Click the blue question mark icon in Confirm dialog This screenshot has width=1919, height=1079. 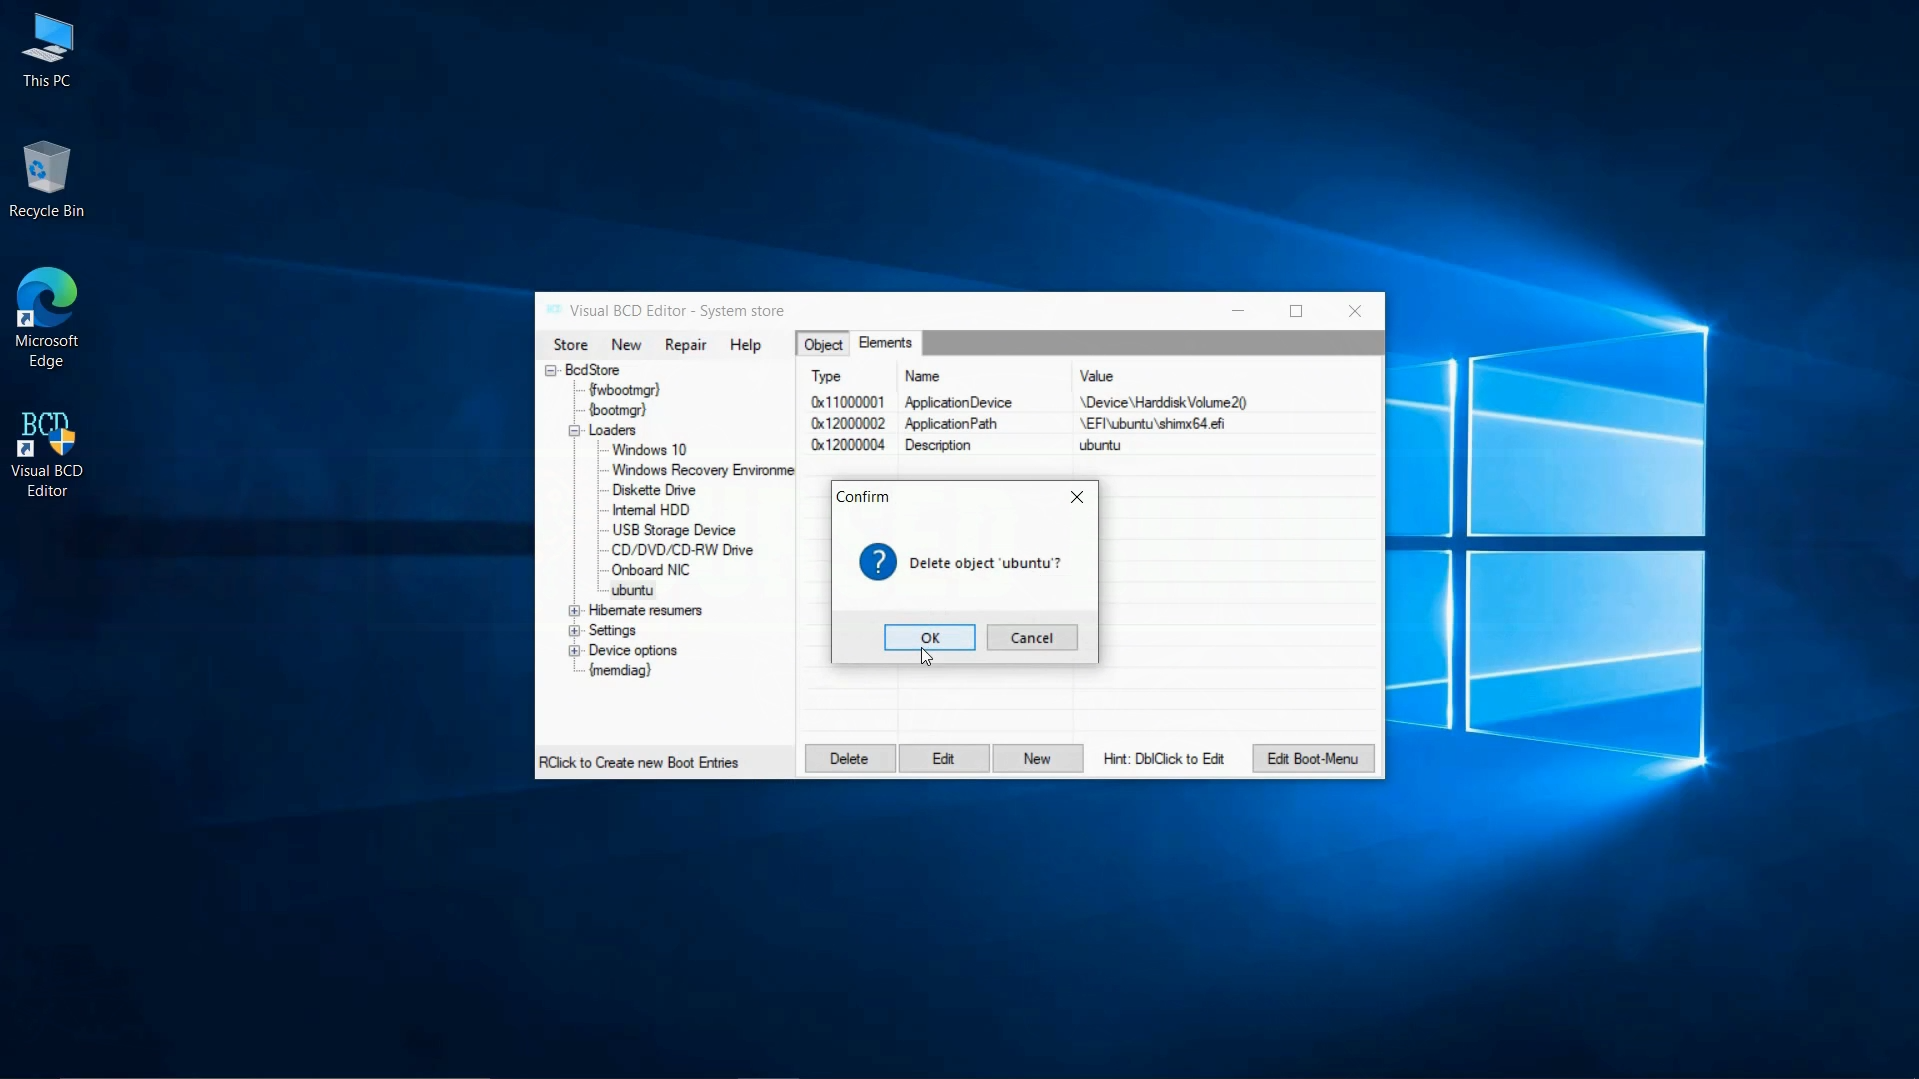pyautogui.click(x=878, y=562)
